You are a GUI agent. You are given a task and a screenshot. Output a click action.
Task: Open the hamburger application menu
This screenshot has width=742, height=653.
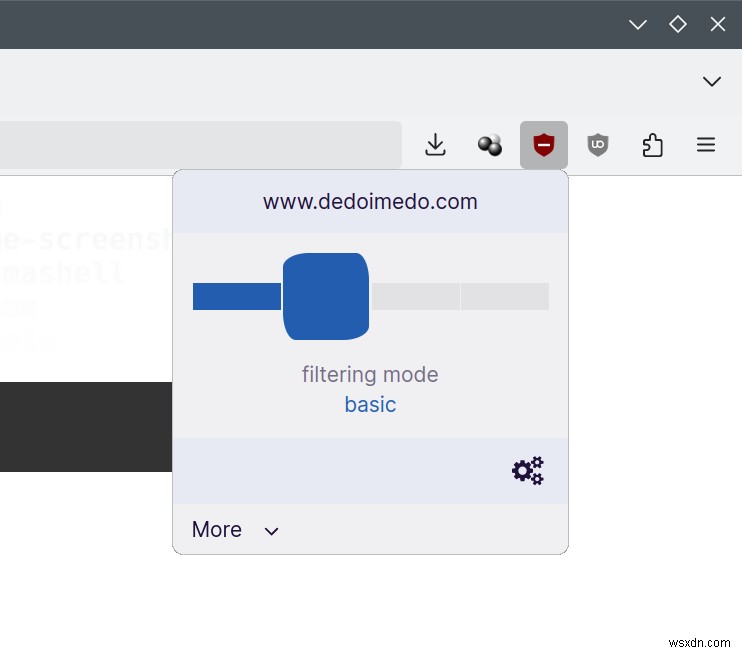706,145
